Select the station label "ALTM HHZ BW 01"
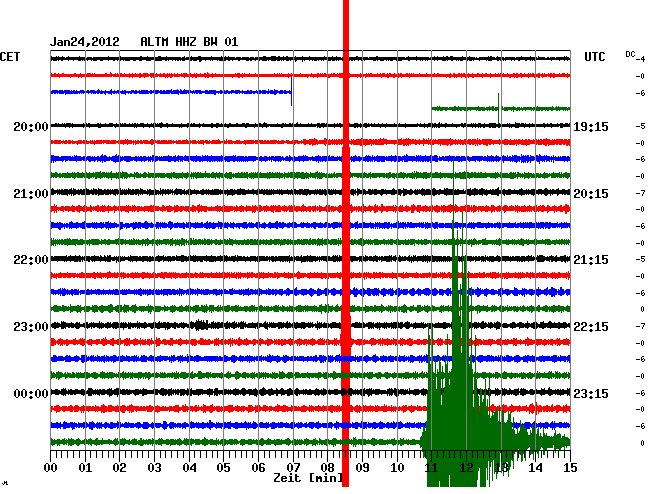The height and width of the screenshot is (494, 650). coord(189,42)
